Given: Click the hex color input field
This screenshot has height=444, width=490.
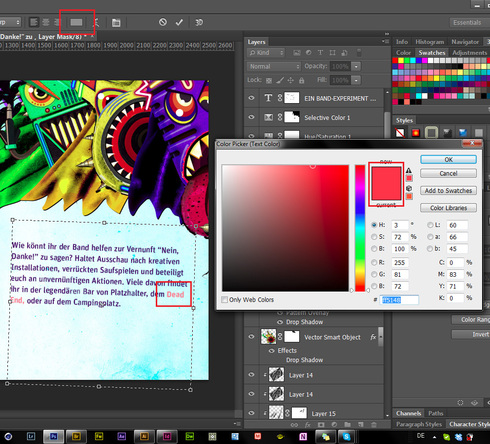Looking at the screenshot, I should coord(400,300).
